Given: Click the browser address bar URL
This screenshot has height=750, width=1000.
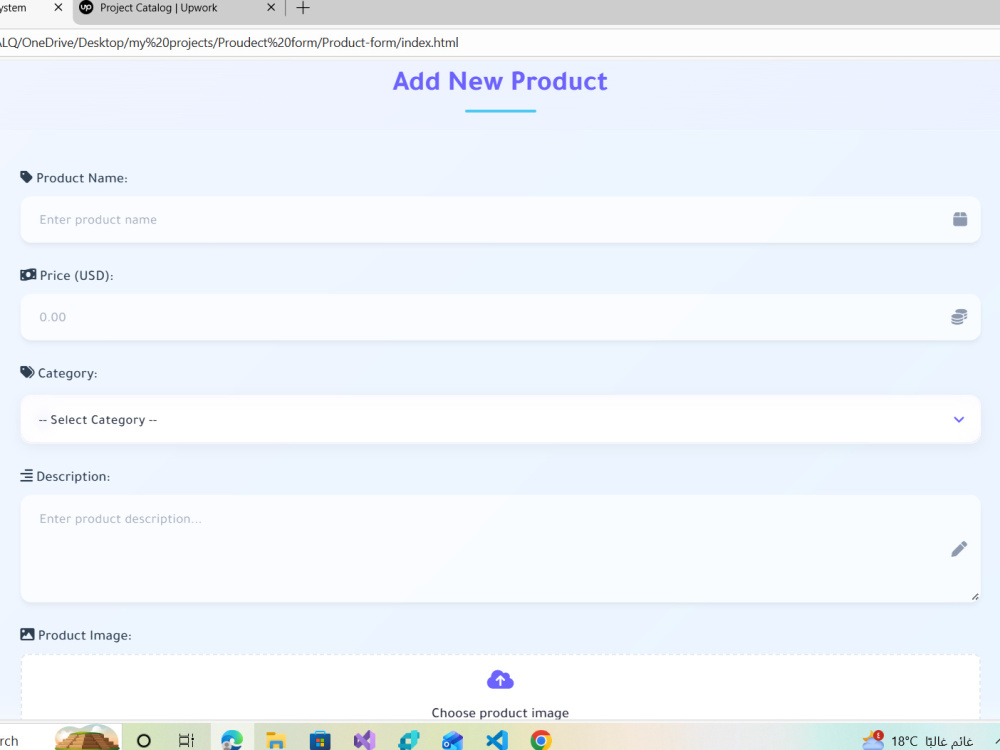Looking at the screenshot, I should pos(229,43).
